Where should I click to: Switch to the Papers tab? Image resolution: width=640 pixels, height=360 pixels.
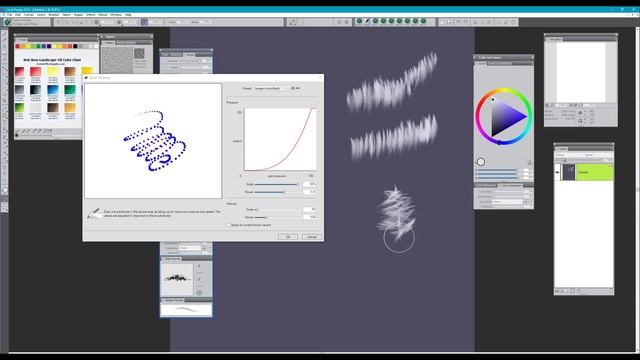point(110,42)
